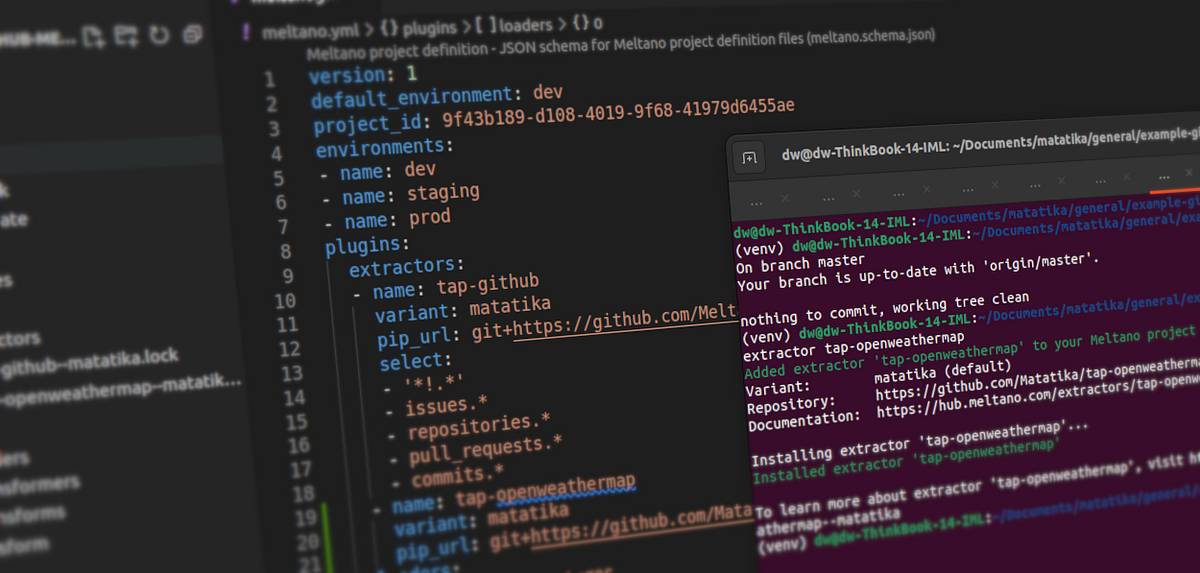Close the first terminal tab
This screenshot has width=1200, height=573.
point(784,198)
